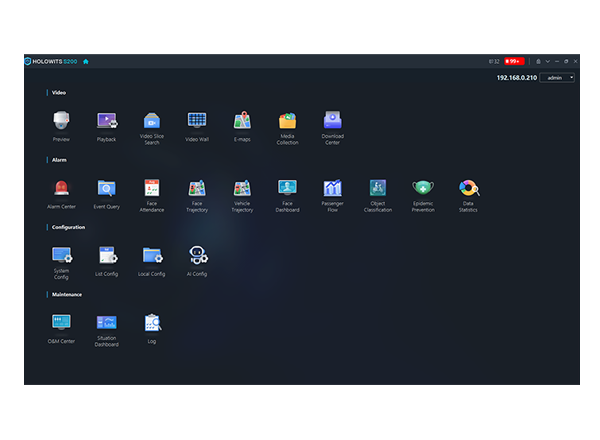This screenshot has width=600, height=440.
Task: Open Vehicle Trajectory map icon
Action: 242,188
